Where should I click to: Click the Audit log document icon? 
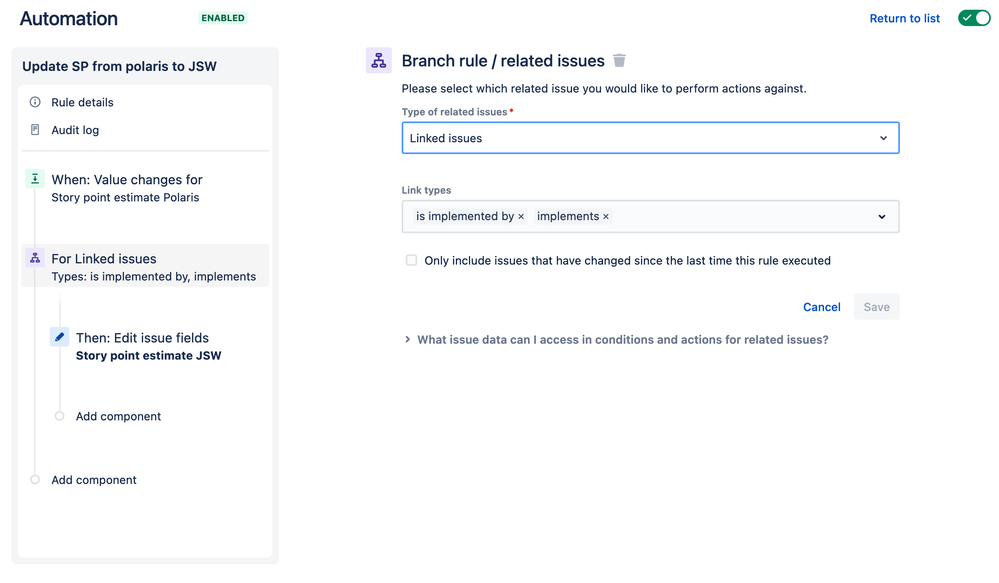35,130
